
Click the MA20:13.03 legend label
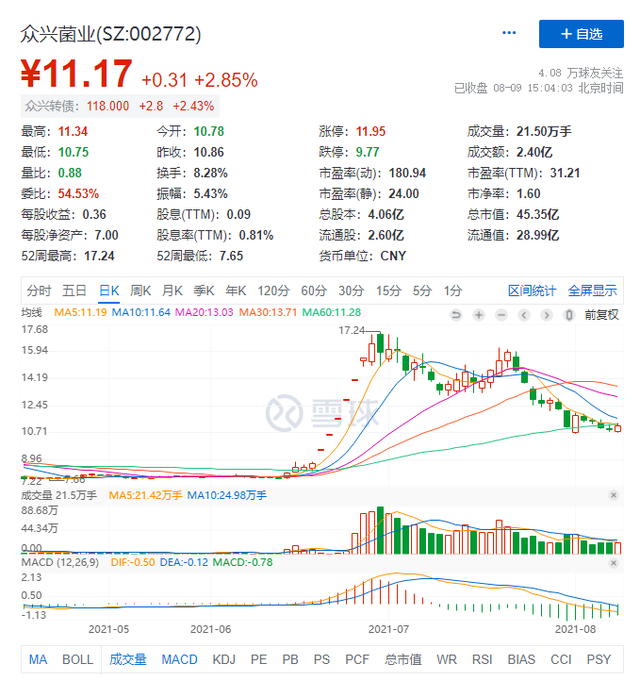(x=204, y=312)
